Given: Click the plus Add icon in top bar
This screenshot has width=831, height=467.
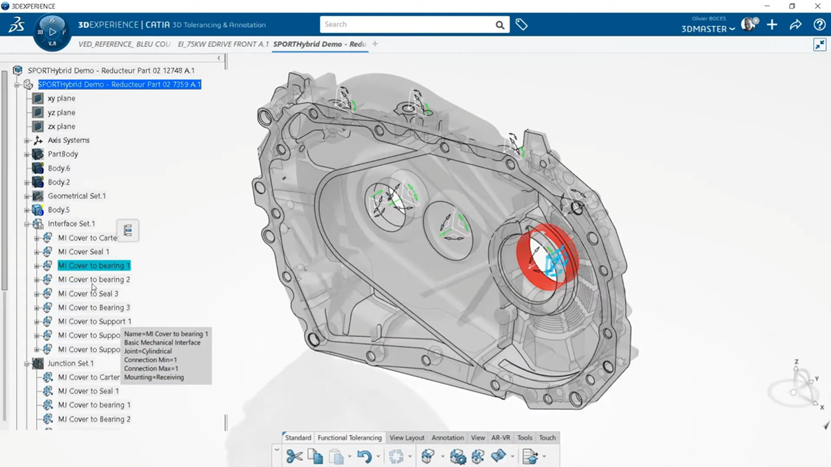Looking at the screenshot, I should coord(772,25).
